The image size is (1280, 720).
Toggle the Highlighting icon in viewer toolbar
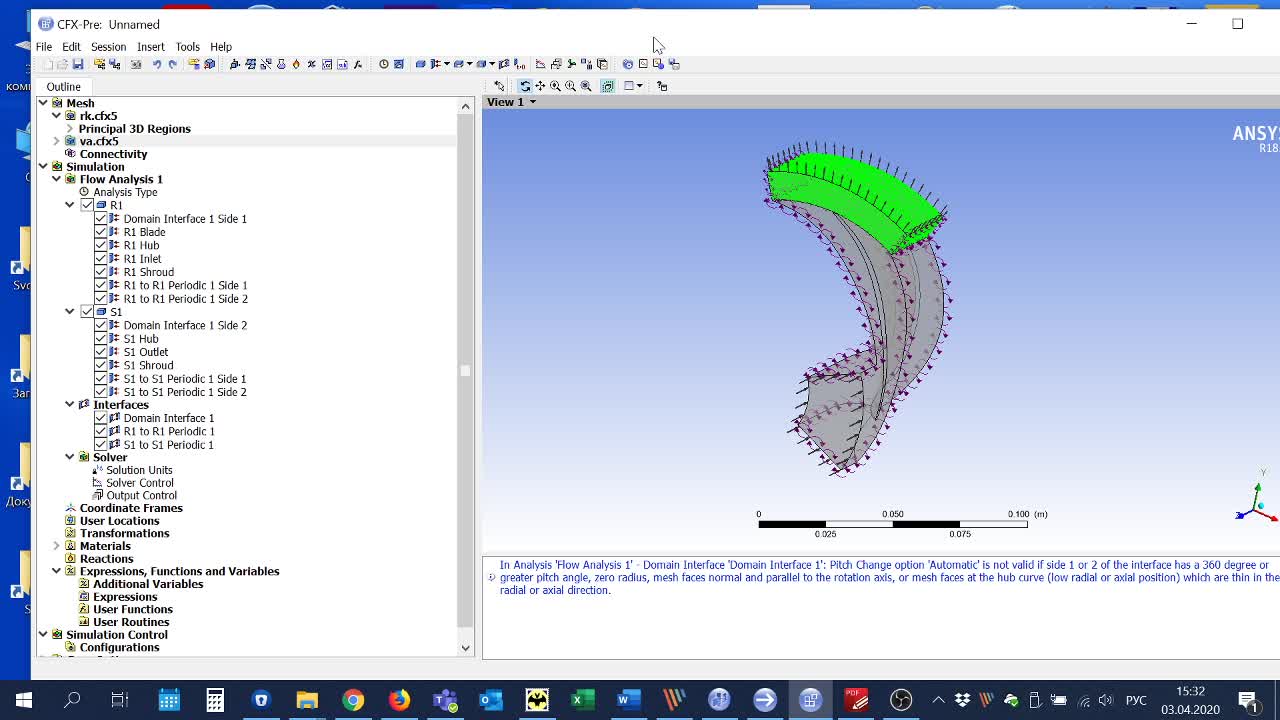tap(608, 86)
